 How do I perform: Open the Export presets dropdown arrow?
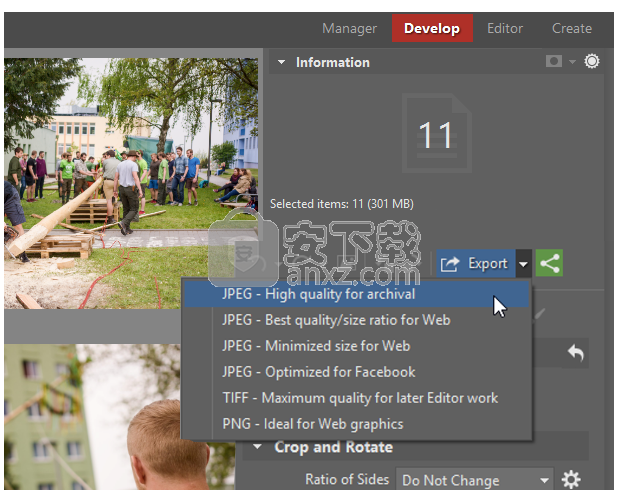(x=523, y=264)
